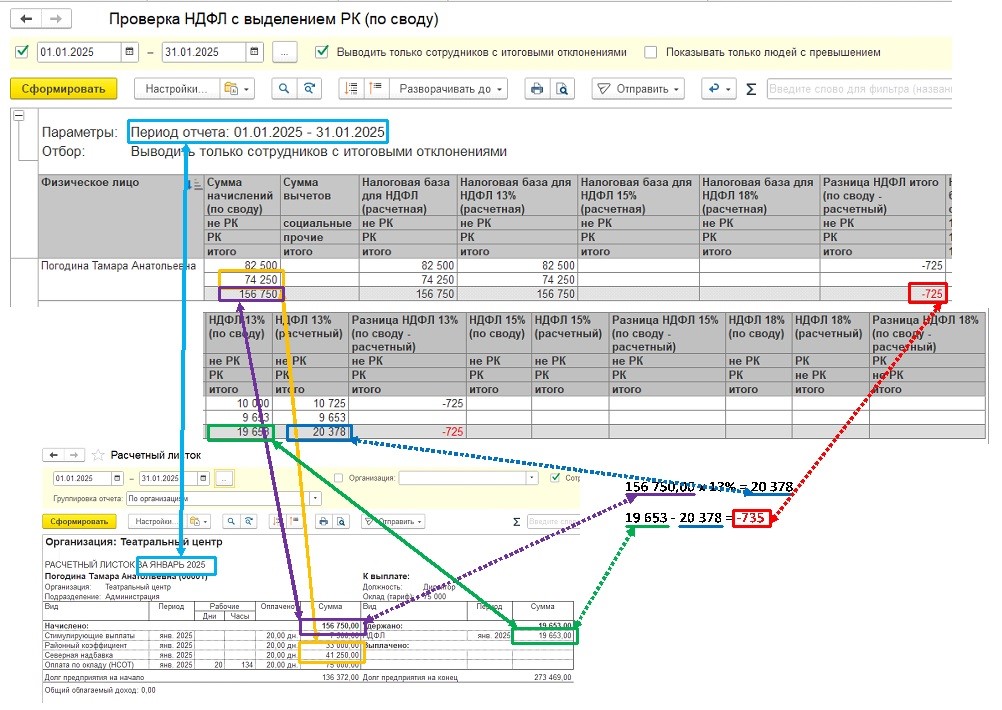Click the print icon in top report toolbar
The height and width of the screenshot is (710, 1002).
pos(537,89)
